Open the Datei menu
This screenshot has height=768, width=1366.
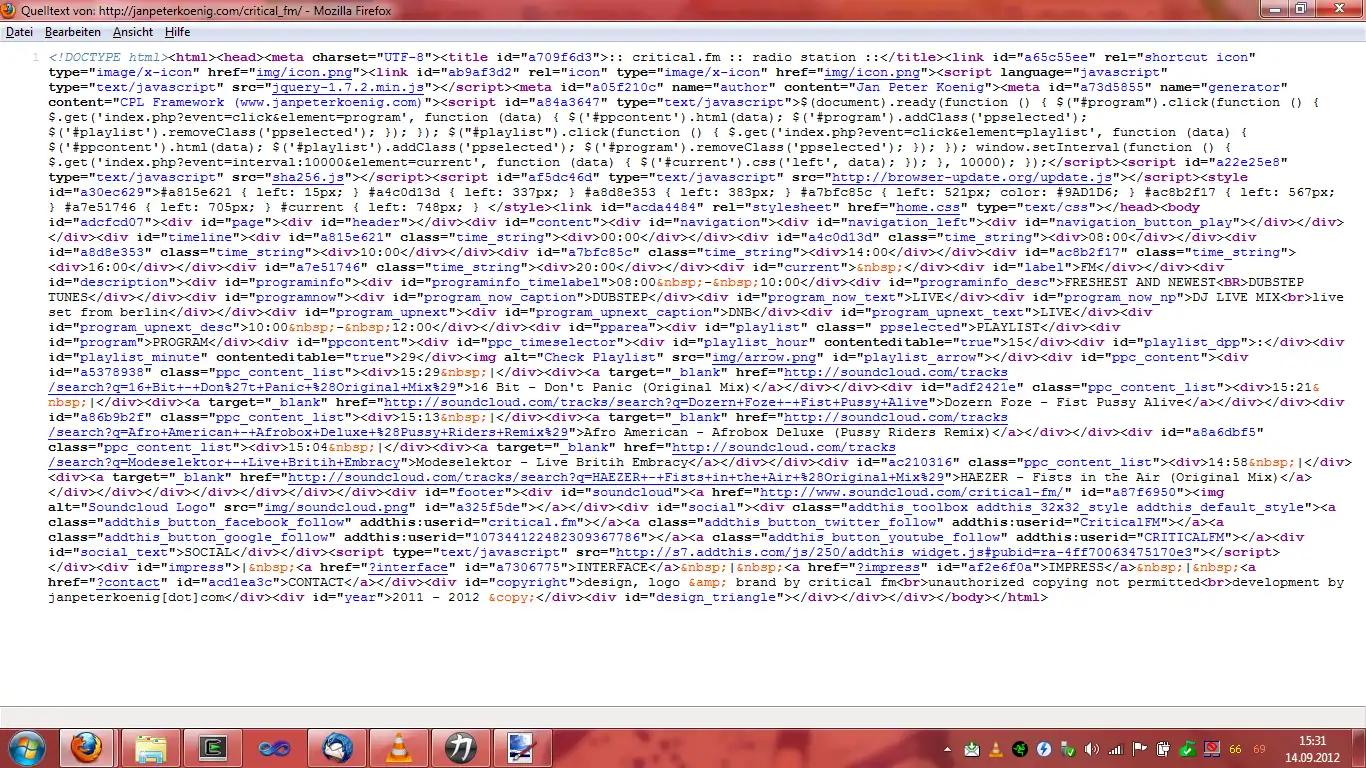19,32
